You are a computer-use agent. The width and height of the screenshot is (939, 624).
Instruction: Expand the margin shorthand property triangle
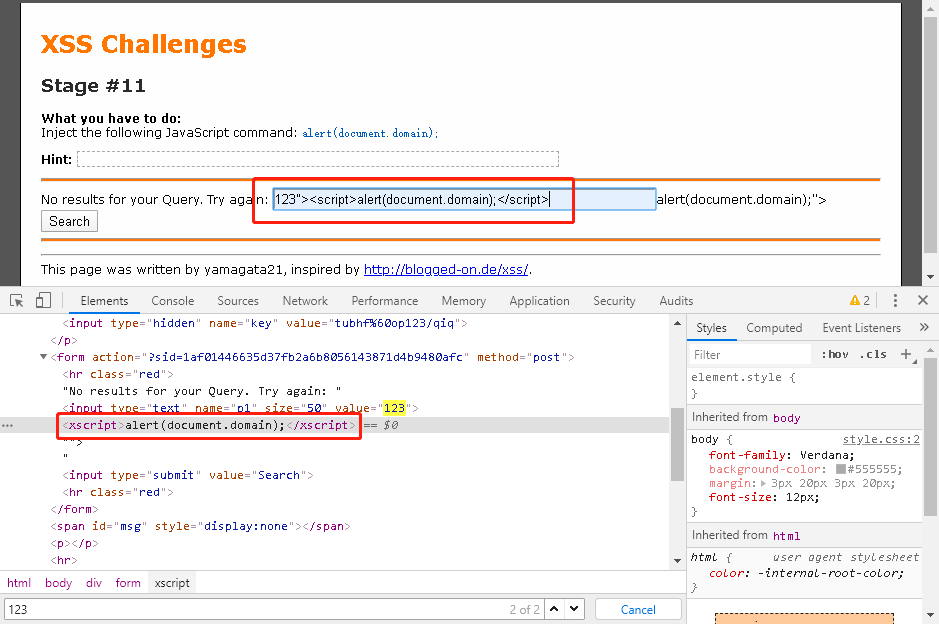[x=764, y=483]
